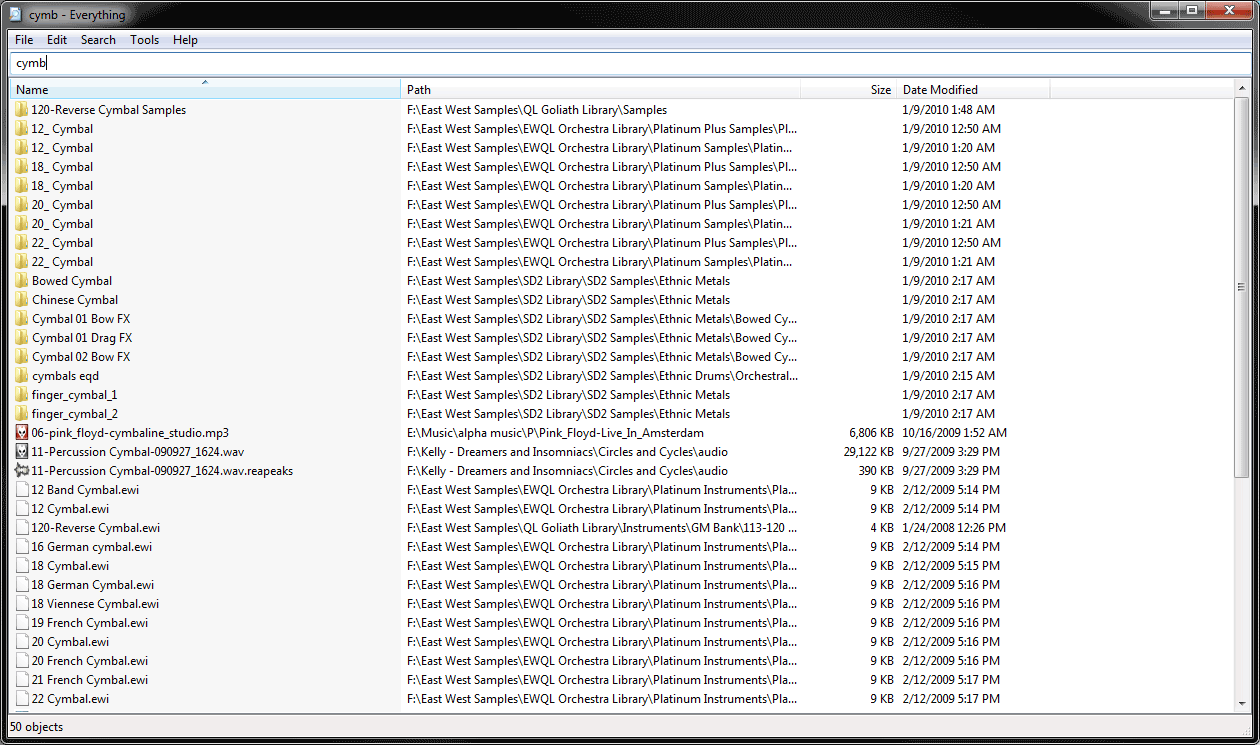
Task: Click the 29,122 KB size value
Action: [x=866, y=452]
